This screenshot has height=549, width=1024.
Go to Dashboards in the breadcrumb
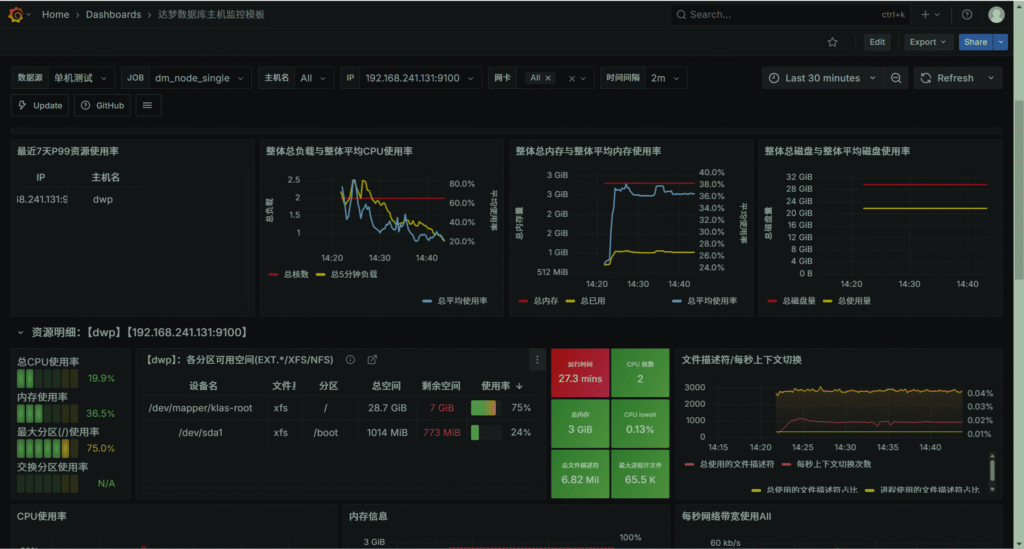coord(113,15)
